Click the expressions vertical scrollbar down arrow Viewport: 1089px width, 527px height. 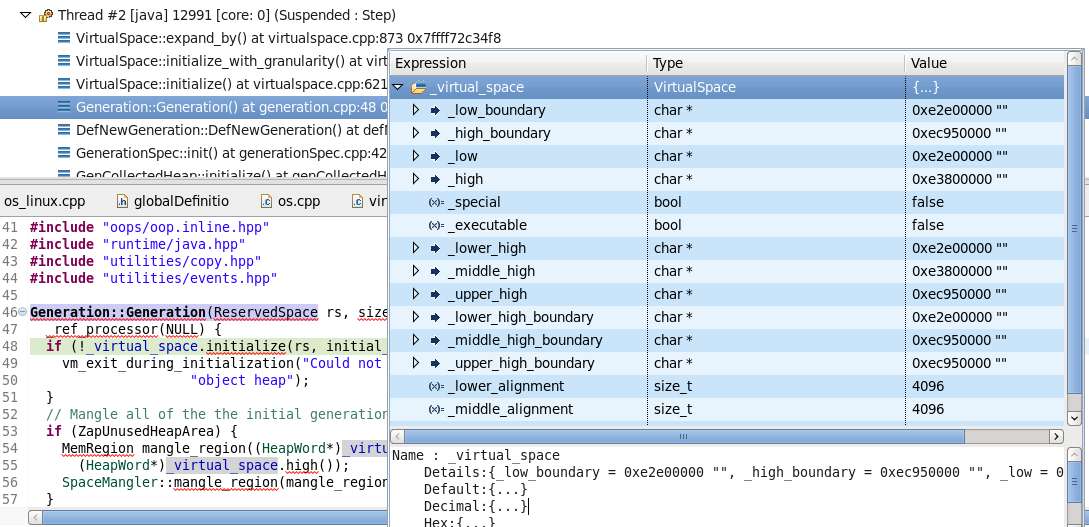1073,418
